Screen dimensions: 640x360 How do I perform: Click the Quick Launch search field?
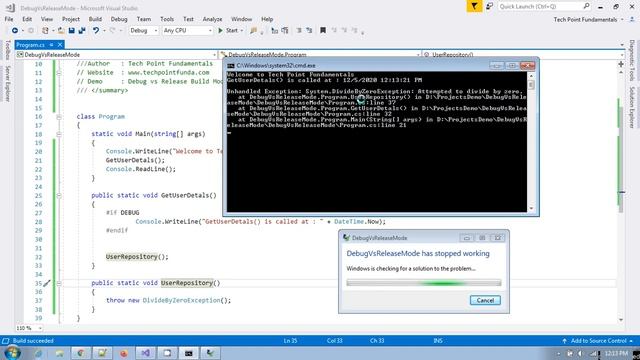(544, 7)
